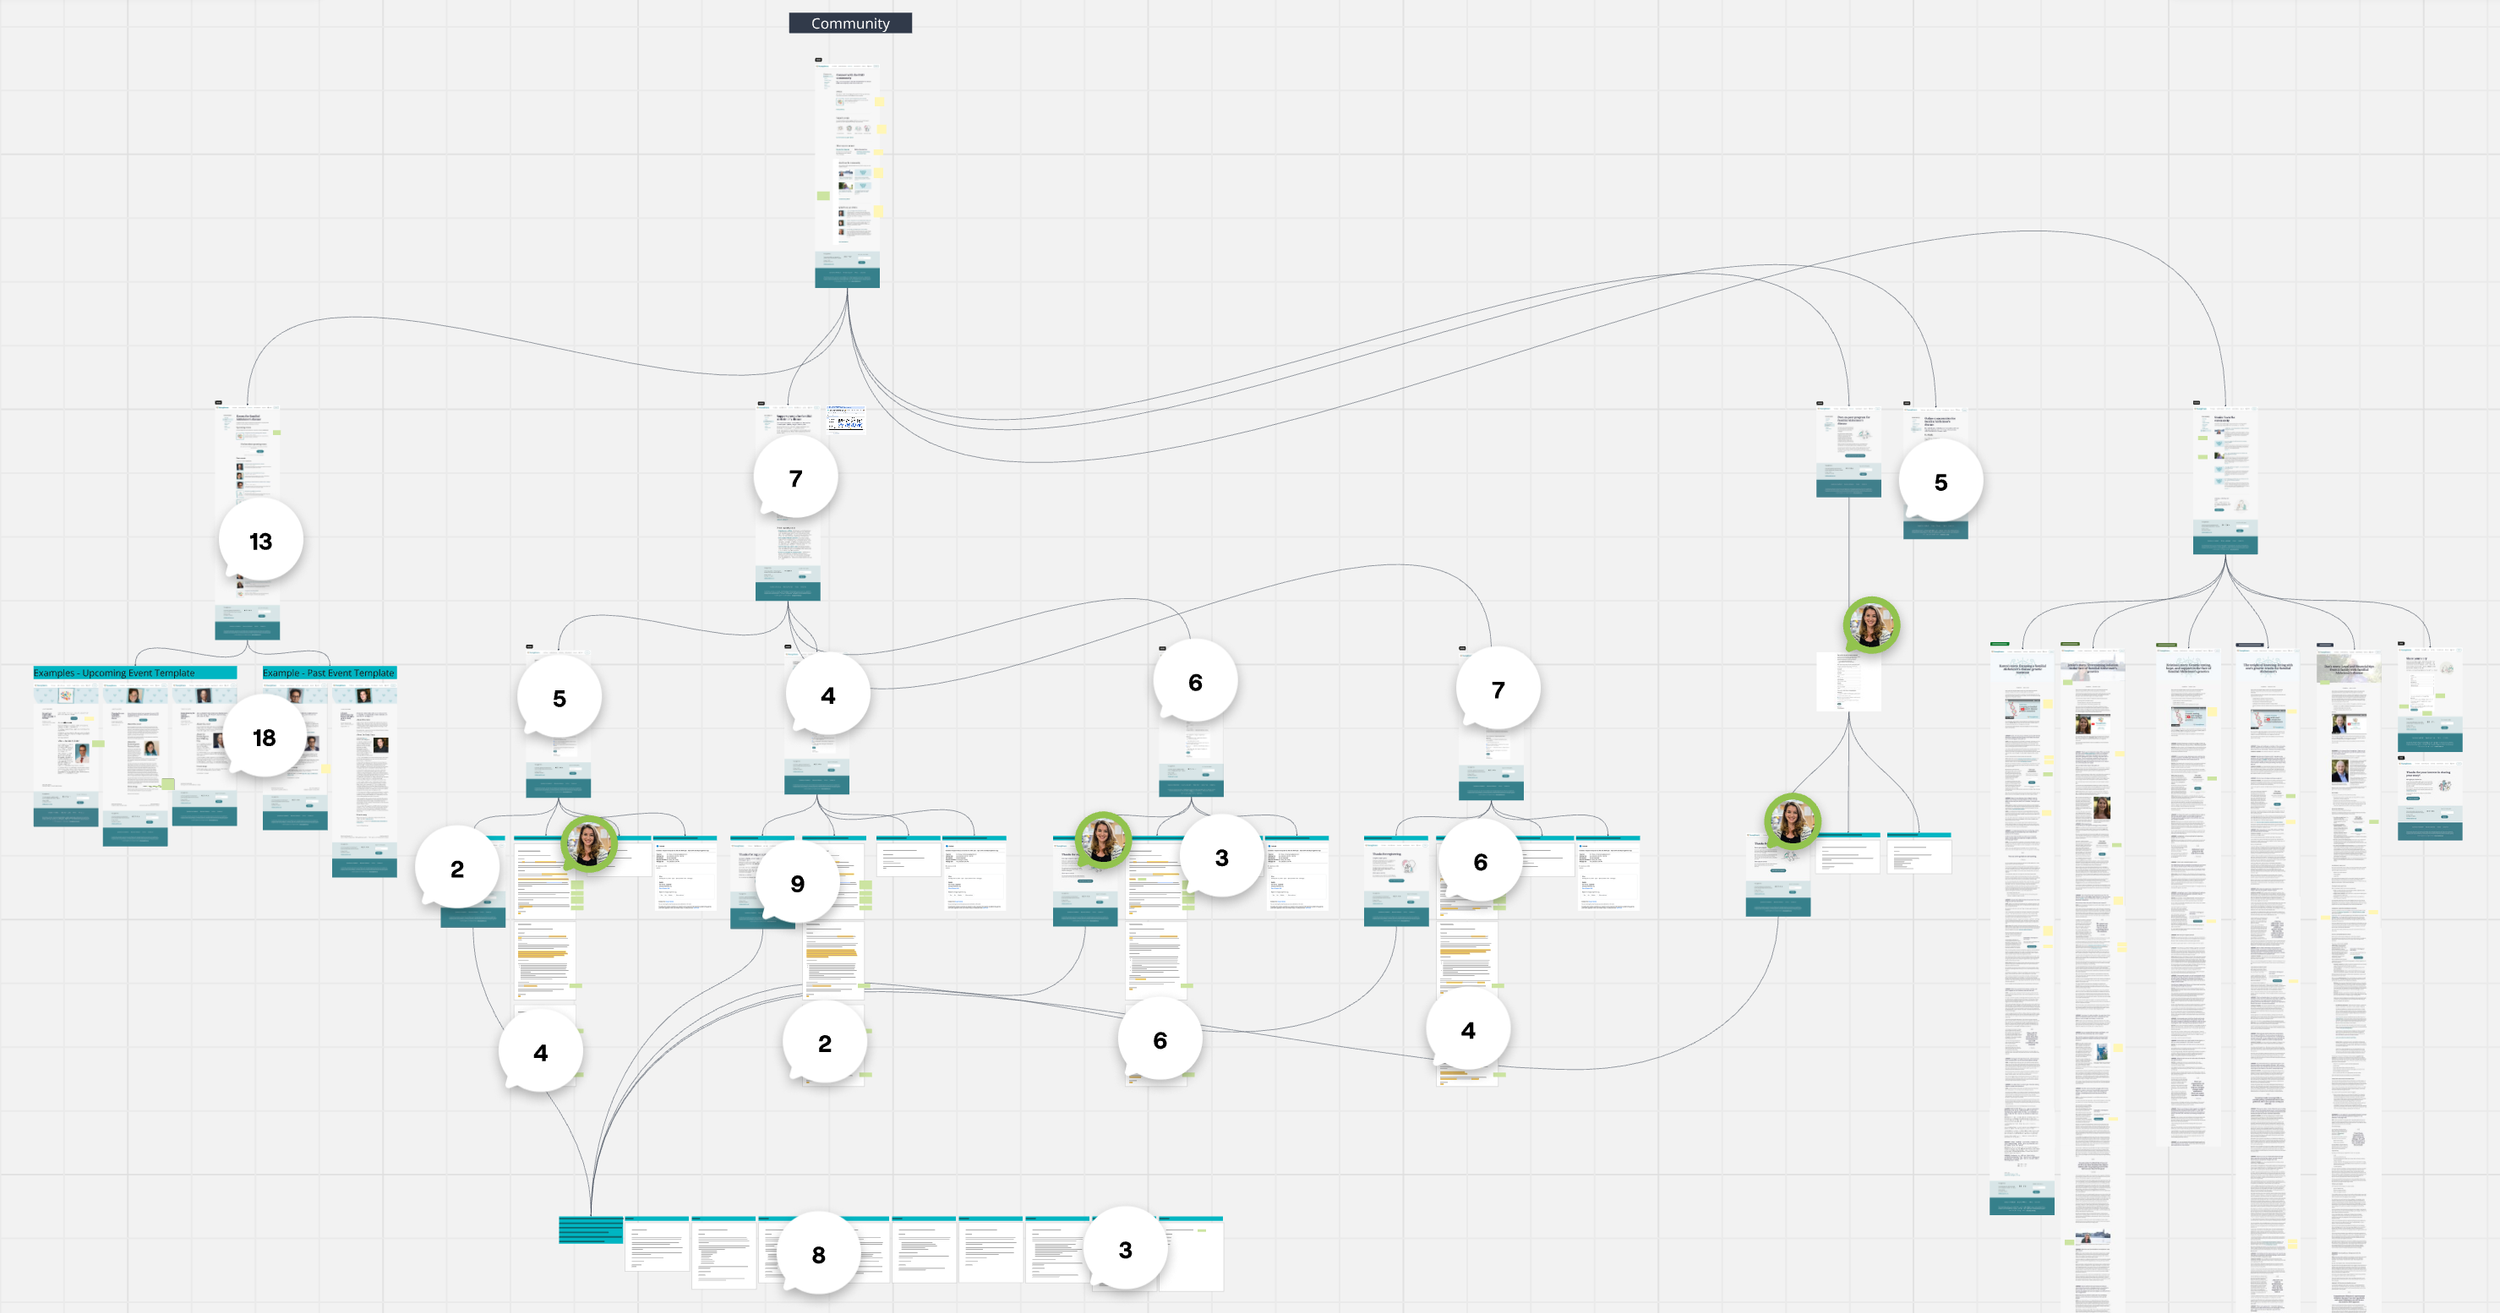Open the comment bubble showing 13
Viewport: 2500px width, 1313px height.
[261, 541]
